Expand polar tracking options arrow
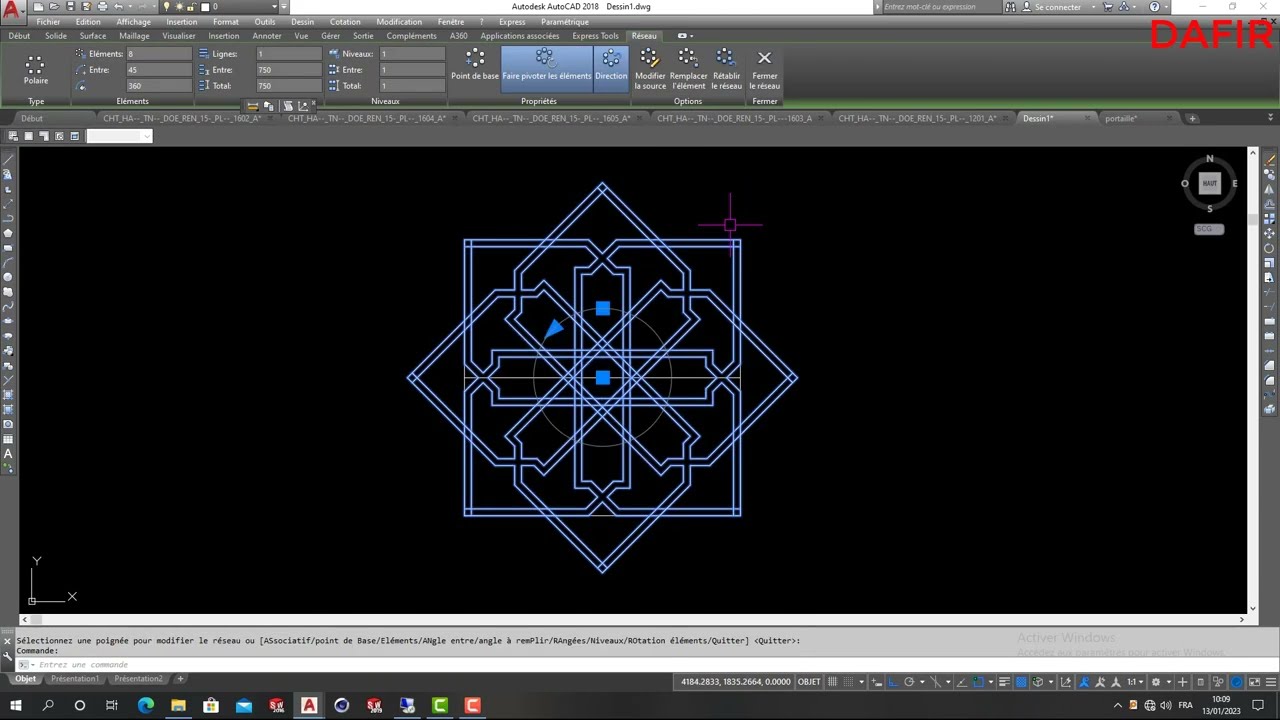This screenshot has height=720, width=1280. pos(922,682)
